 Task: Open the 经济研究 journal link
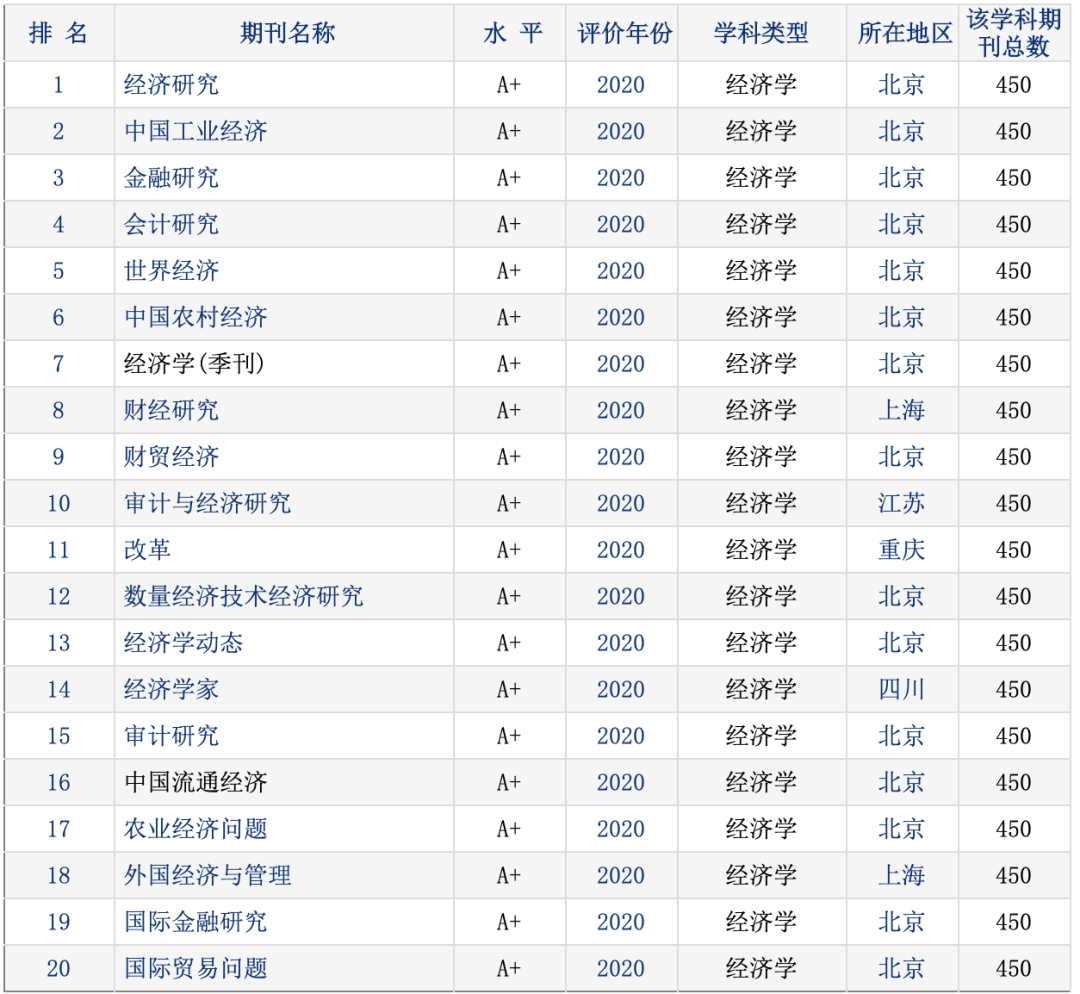click(171, 85)
